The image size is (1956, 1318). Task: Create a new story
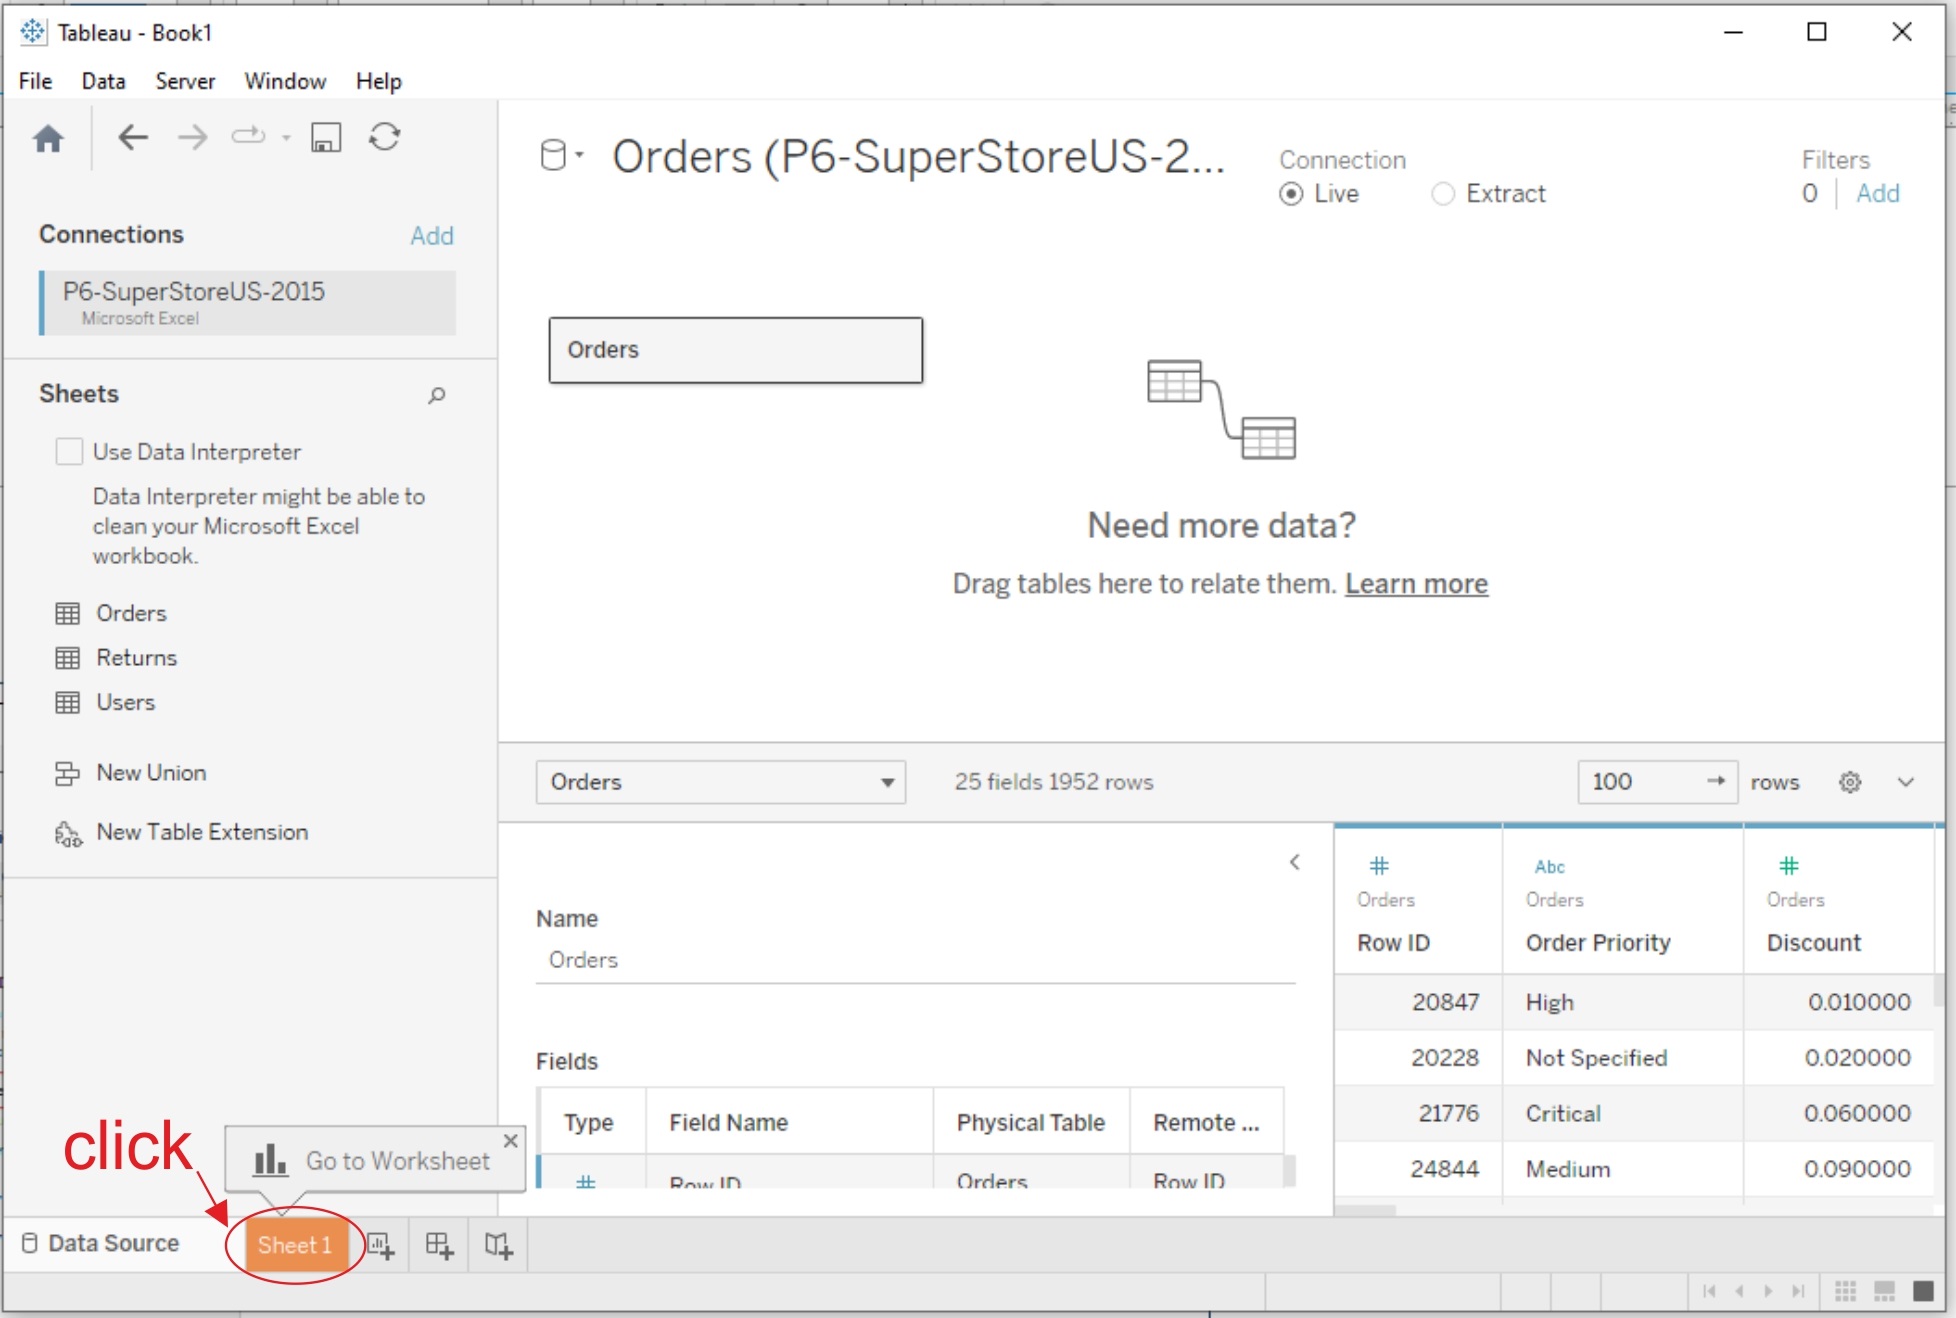[499, 1245]
